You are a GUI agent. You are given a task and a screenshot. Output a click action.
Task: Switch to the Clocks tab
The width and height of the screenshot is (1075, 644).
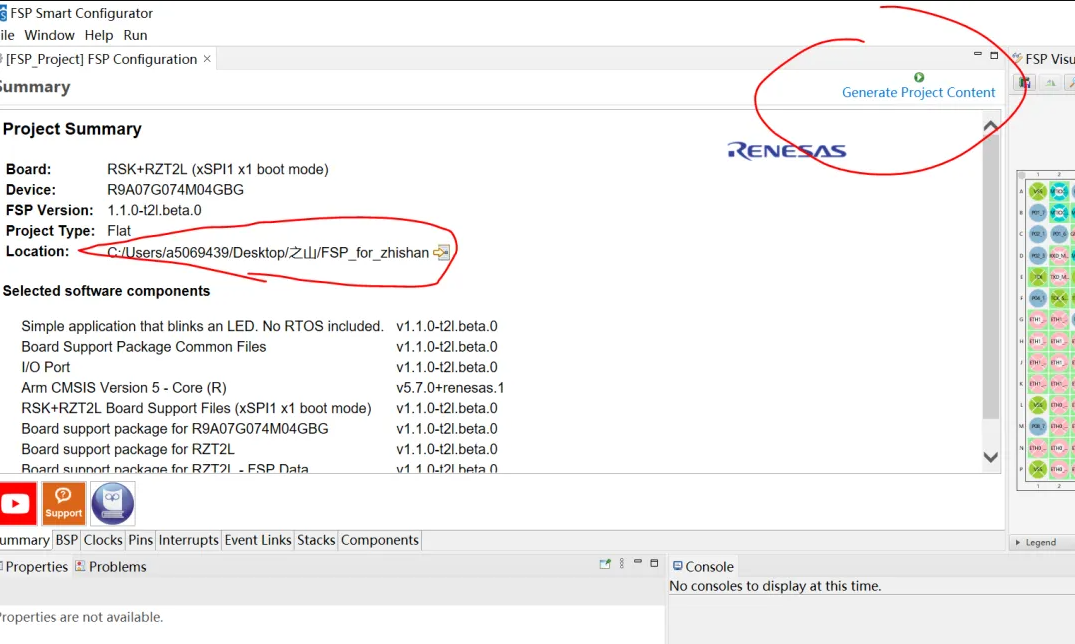(x=103, y=540)
